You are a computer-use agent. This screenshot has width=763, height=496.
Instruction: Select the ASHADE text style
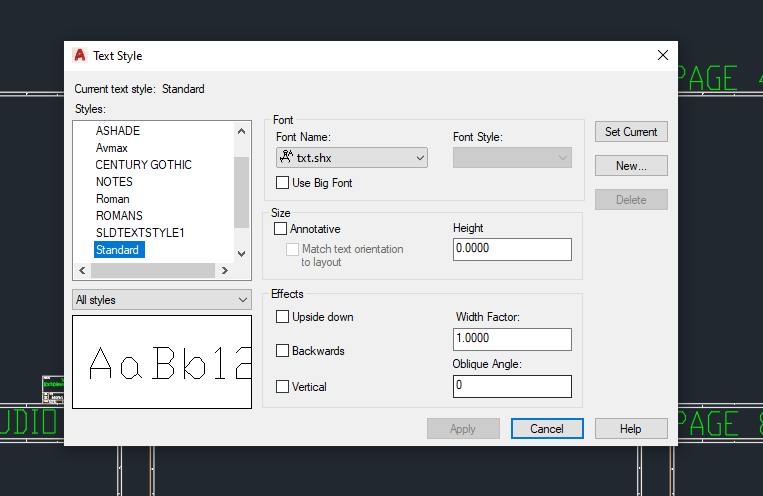click(118, 131)
